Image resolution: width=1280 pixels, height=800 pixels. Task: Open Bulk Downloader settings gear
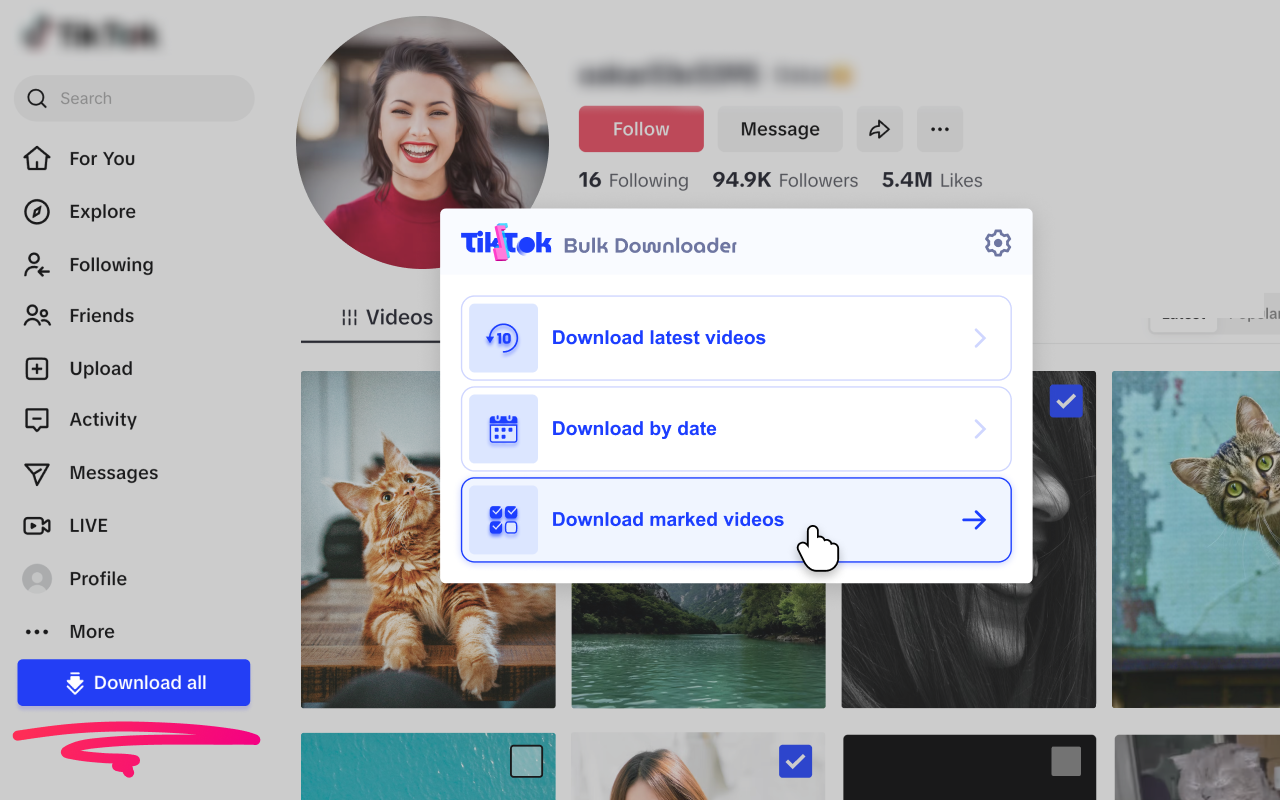998,243
